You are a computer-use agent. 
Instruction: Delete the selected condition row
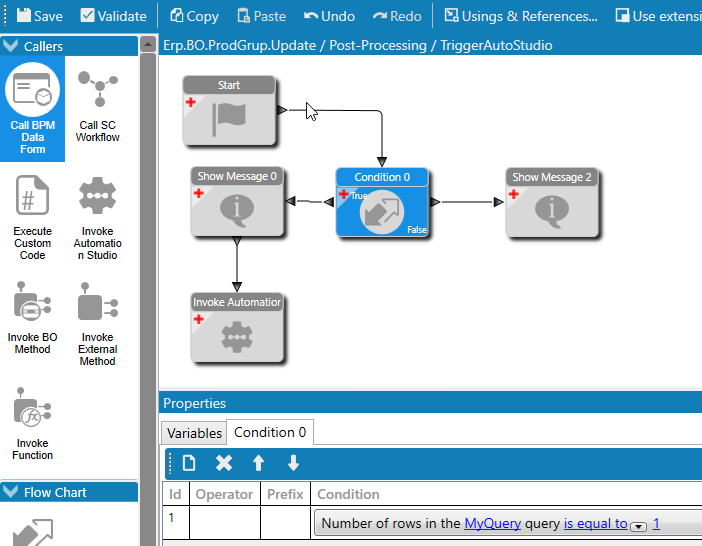point(224,463)
